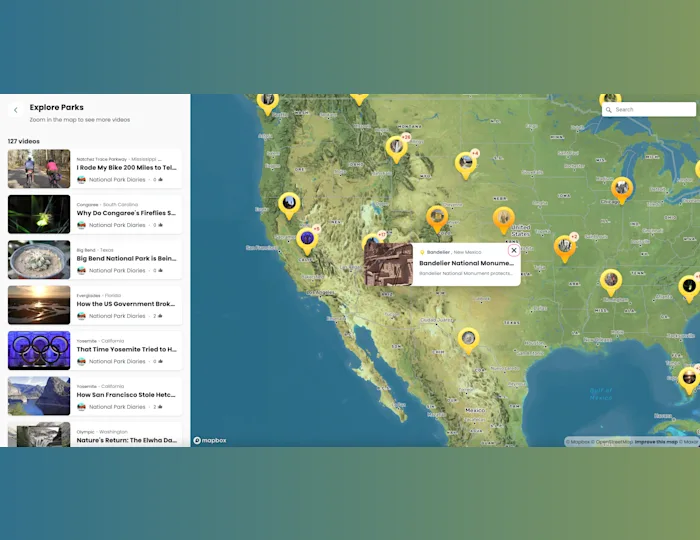Open 'That Time Yosemite Tried to H...' video
700x540 pixels.
click(x=126, y=349)
